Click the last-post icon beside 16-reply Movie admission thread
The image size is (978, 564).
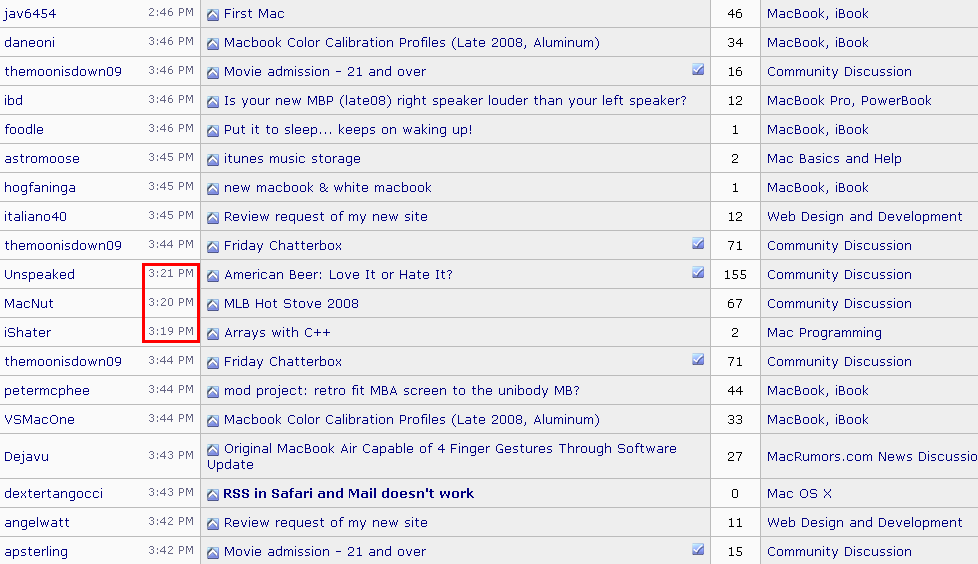click(x=213, y=72)
